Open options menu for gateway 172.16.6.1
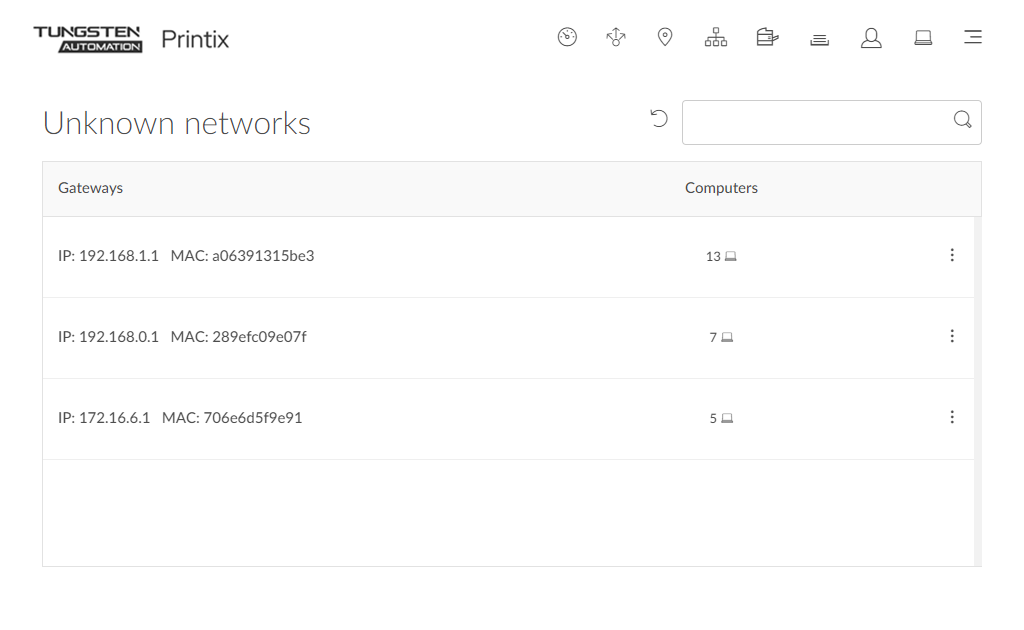1024x630 pixels. pyautogui.click(x=952, y=417)
